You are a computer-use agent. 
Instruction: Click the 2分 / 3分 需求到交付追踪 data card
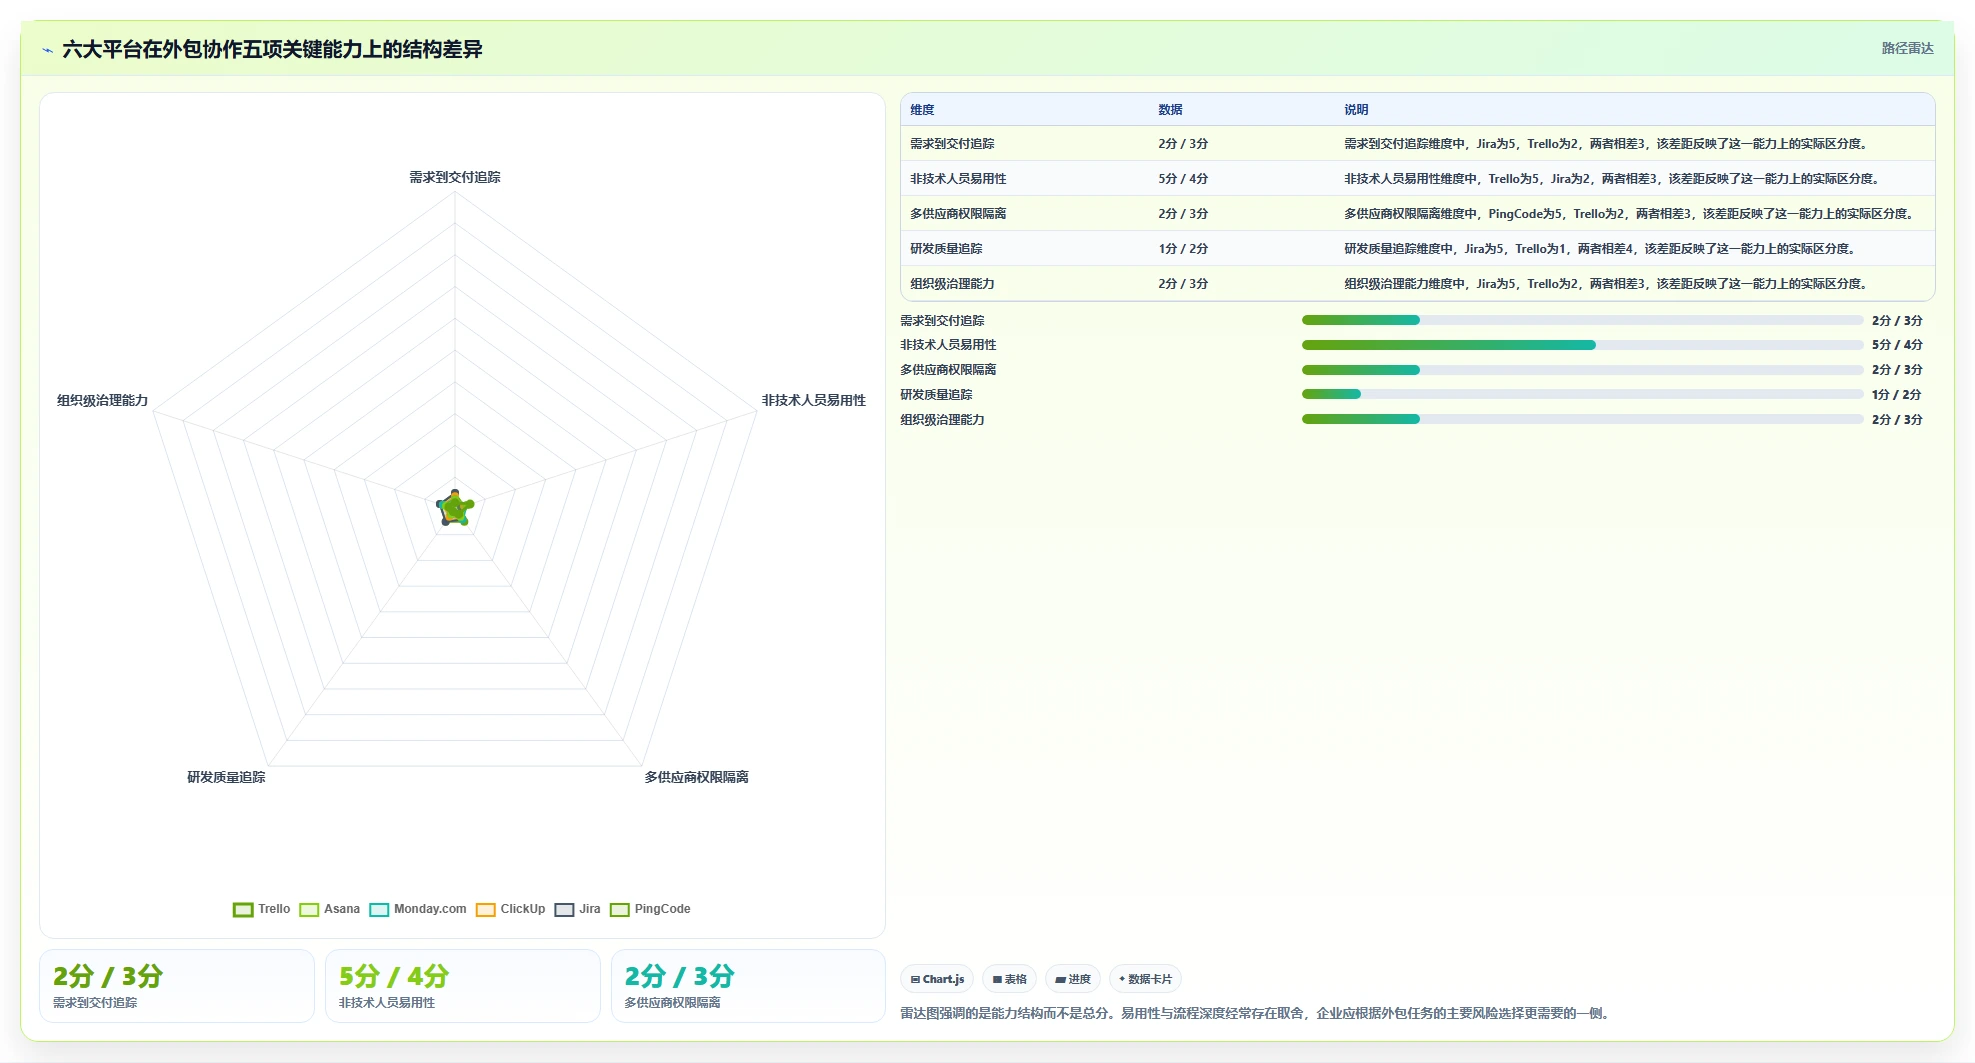click(177, 986)
